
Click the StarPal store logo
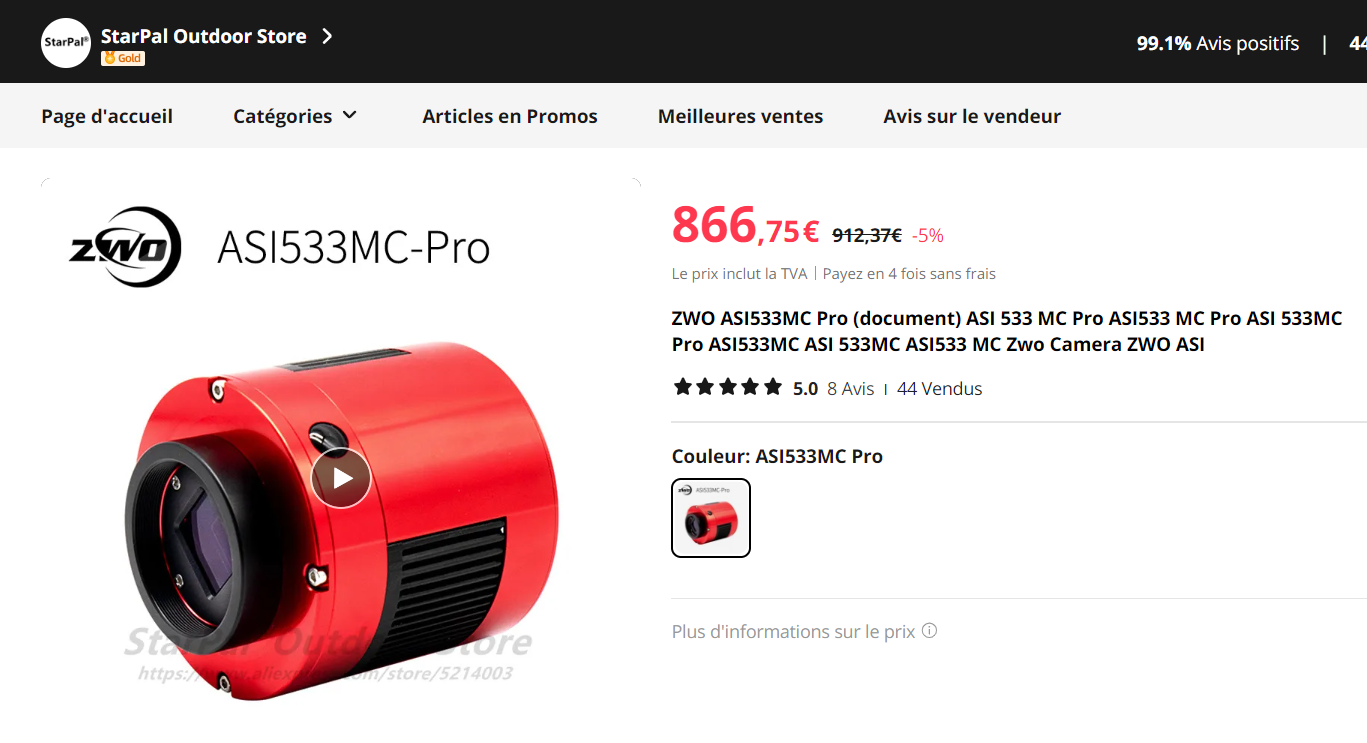click(x=66, y=43)
